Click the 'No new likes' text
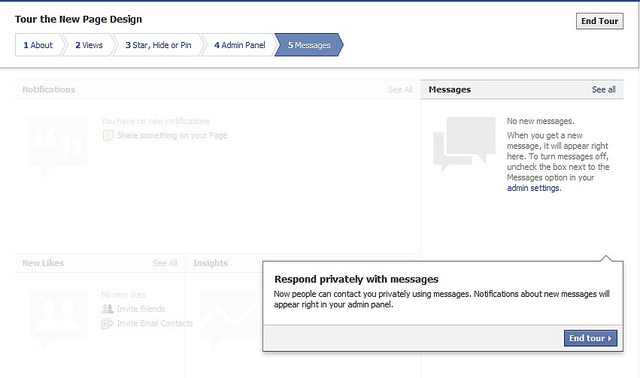Image resolution: width=640 pixels, height=378 pixels. click(123, 295)
